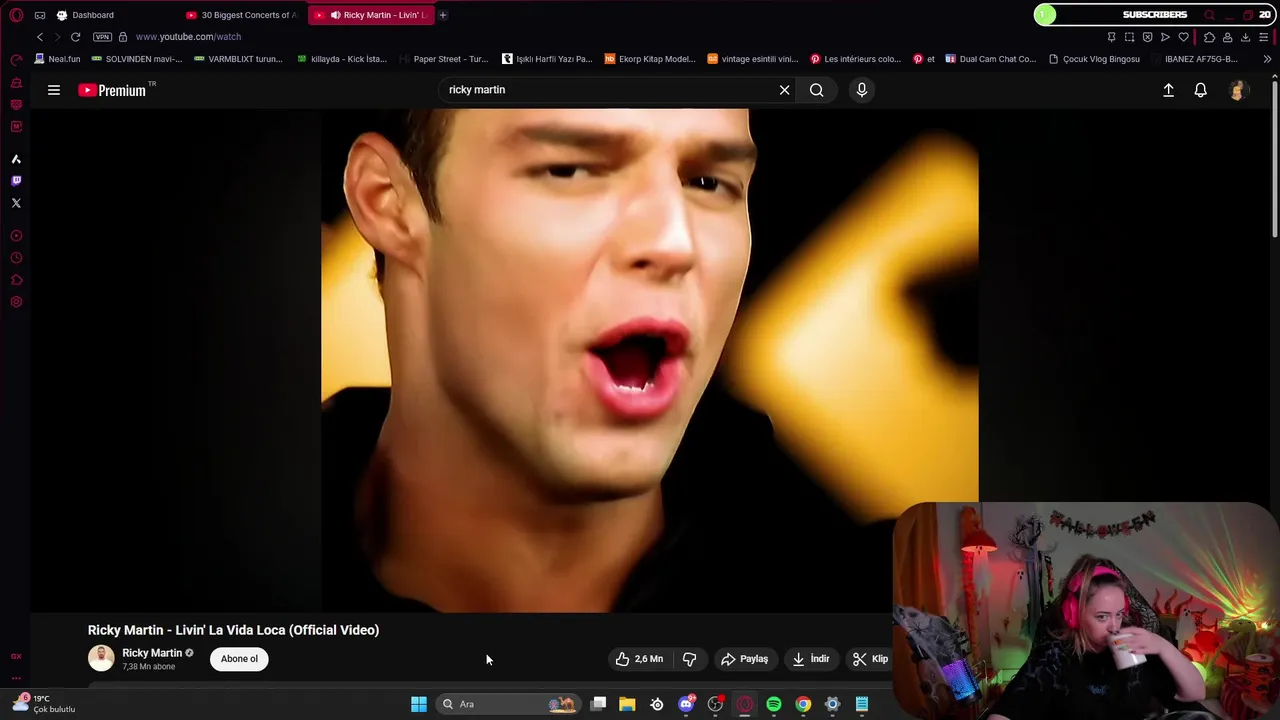Clear the search box with the X

(x=784, y=90)
